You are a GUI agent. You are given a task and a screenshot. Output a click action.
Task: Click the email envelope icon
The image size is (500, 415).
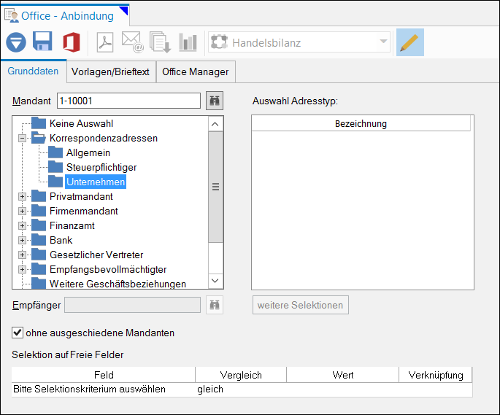click(x=132, y=42)
